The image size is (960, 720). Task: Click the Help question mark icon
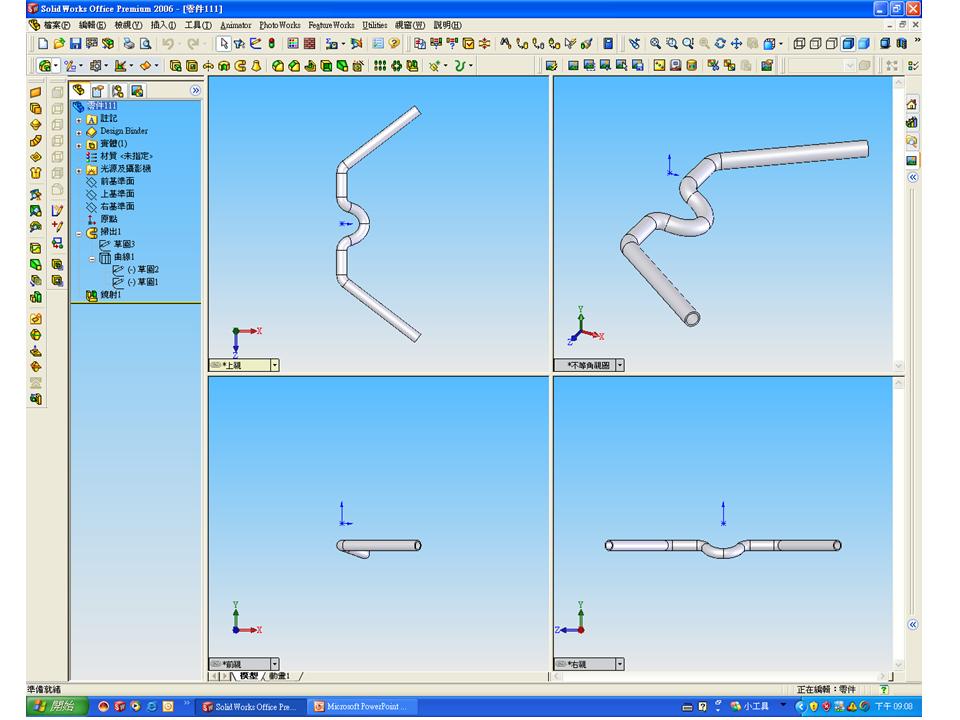pyautogui.click(x=394, y=43)
